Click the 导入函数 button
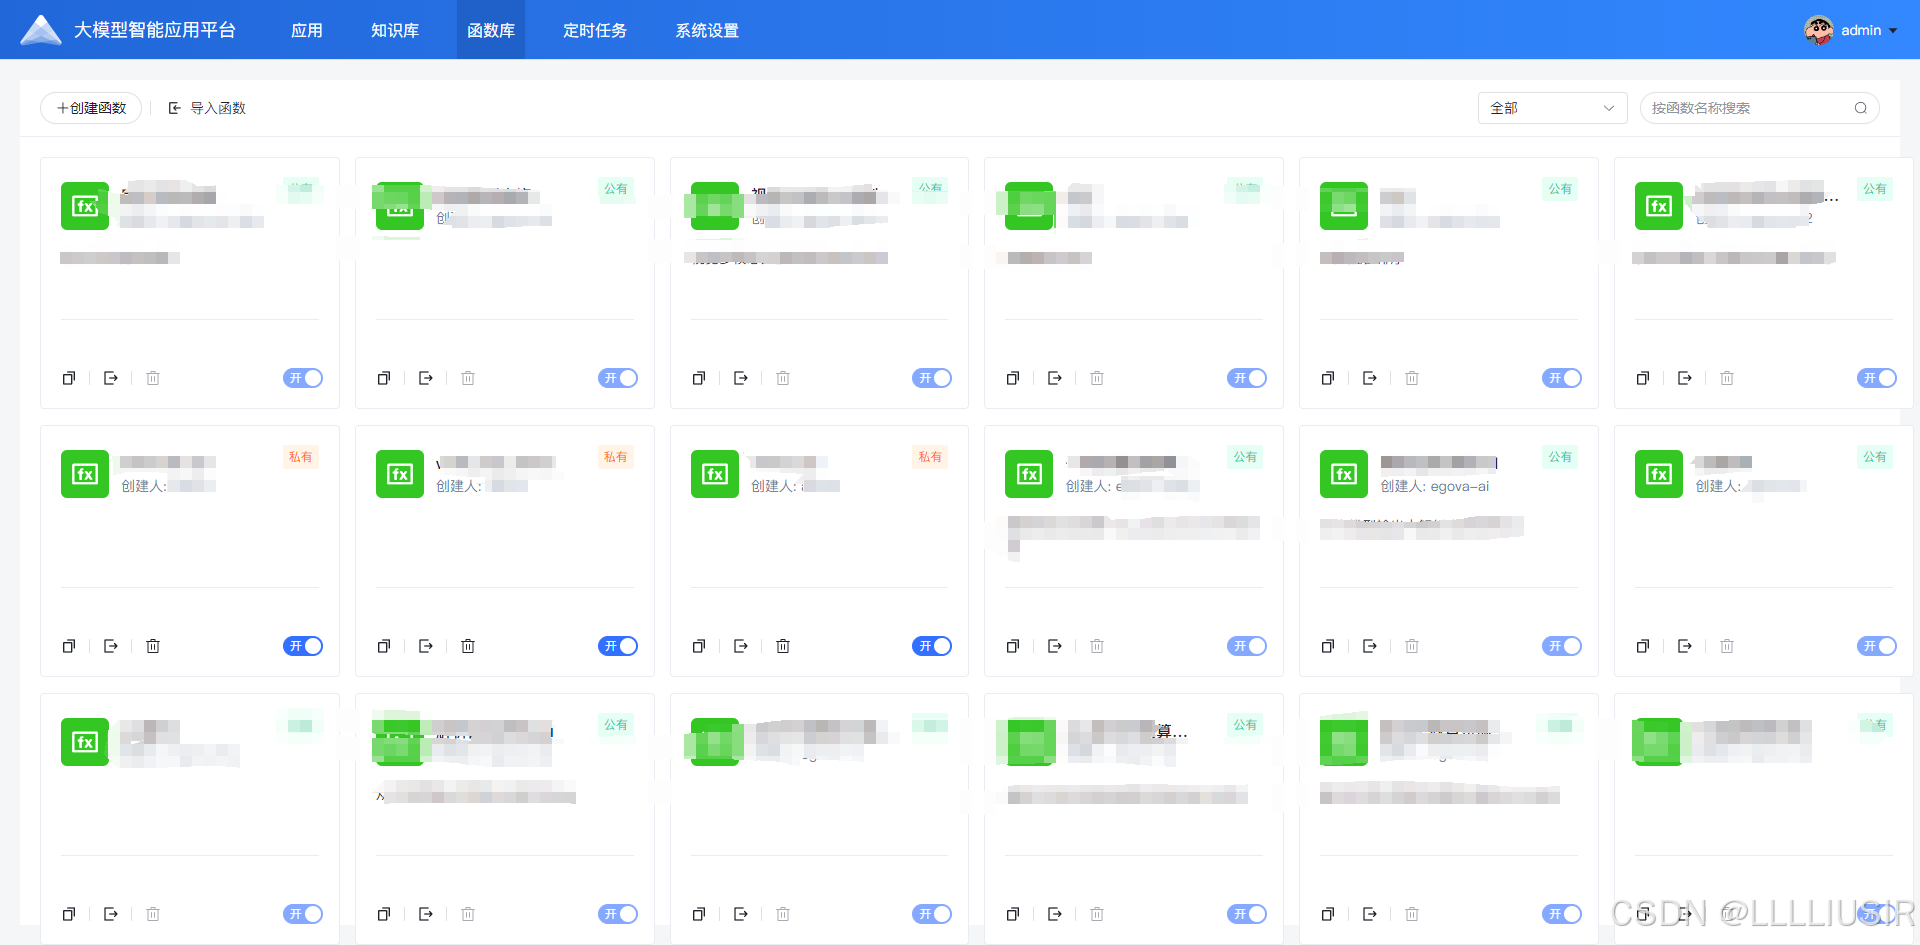Image resolution: width=1920 pixels, height=945 pixels. pyautogui.click(x=207, y=108)
